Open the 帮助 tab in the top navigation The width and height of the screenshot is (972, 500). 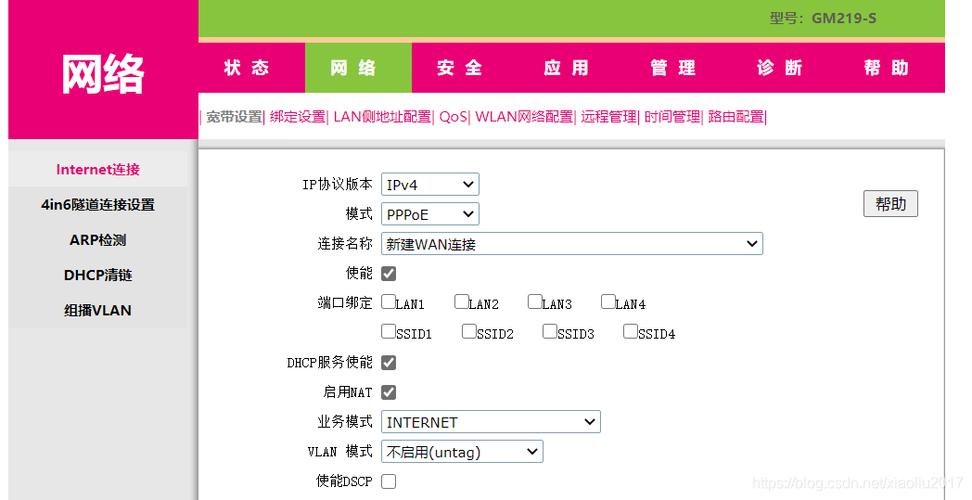(x=886, y=68)
